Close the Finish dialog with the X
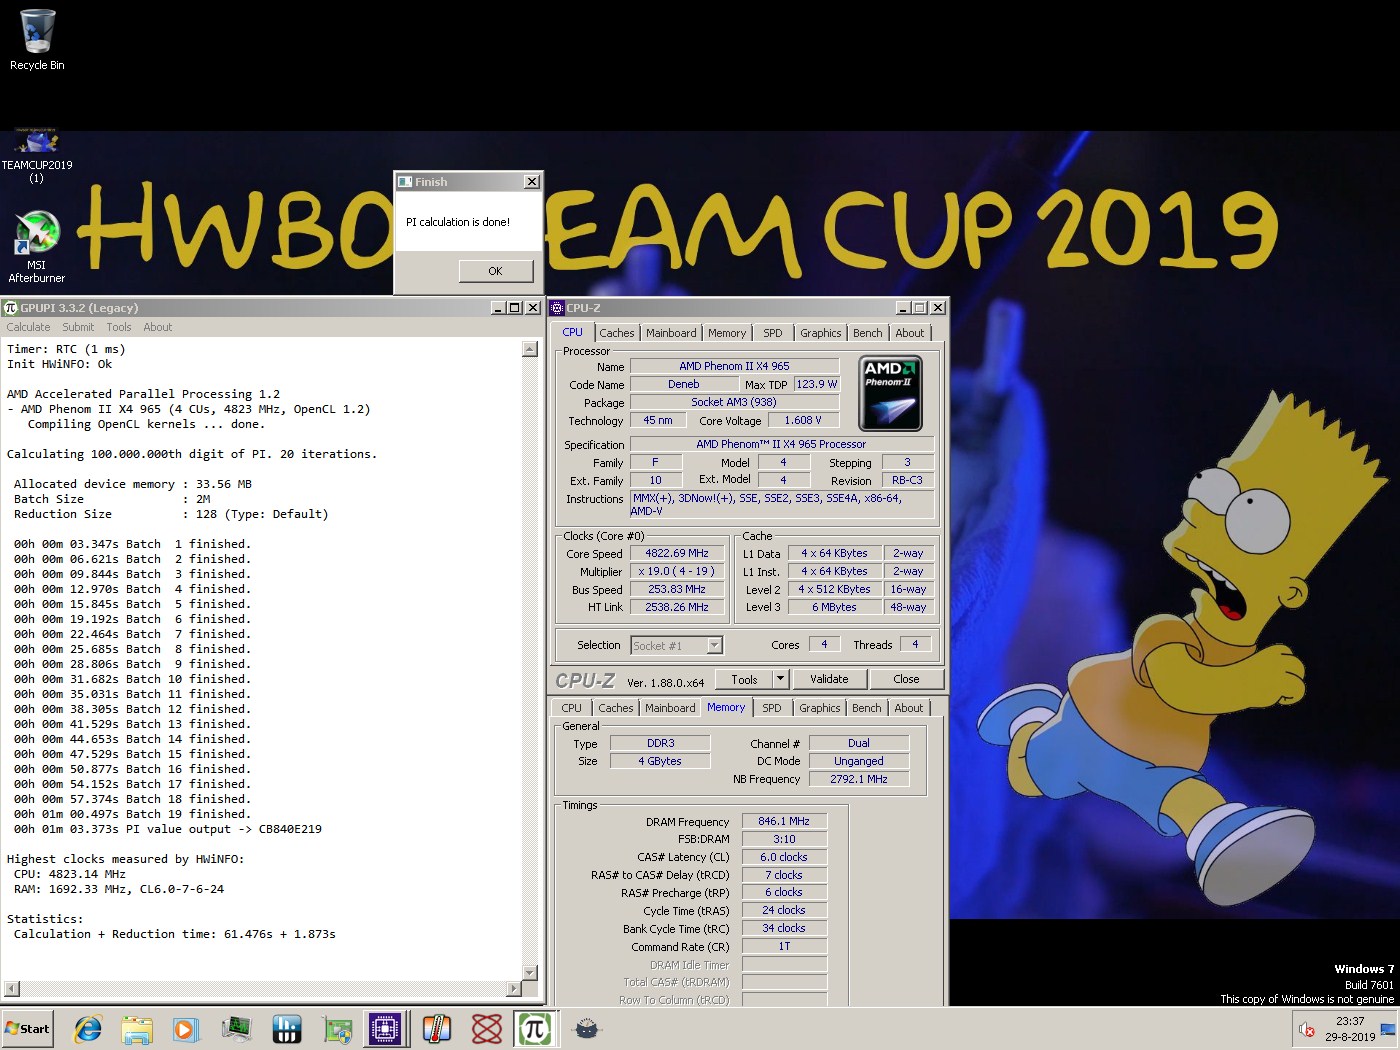1400x1050 pixels. [532, 182]
